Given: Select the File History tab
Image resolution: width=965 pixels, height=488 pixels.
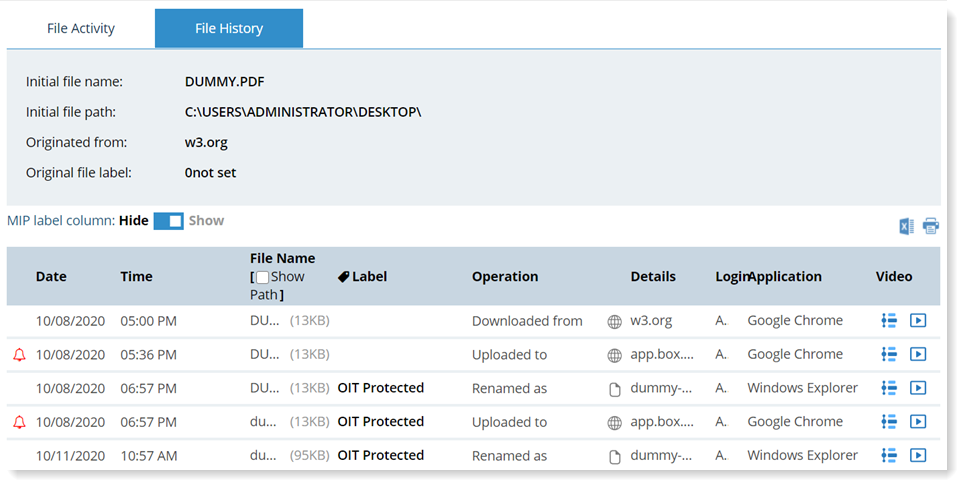Looking at the screenshot, I should coord(228,28).
